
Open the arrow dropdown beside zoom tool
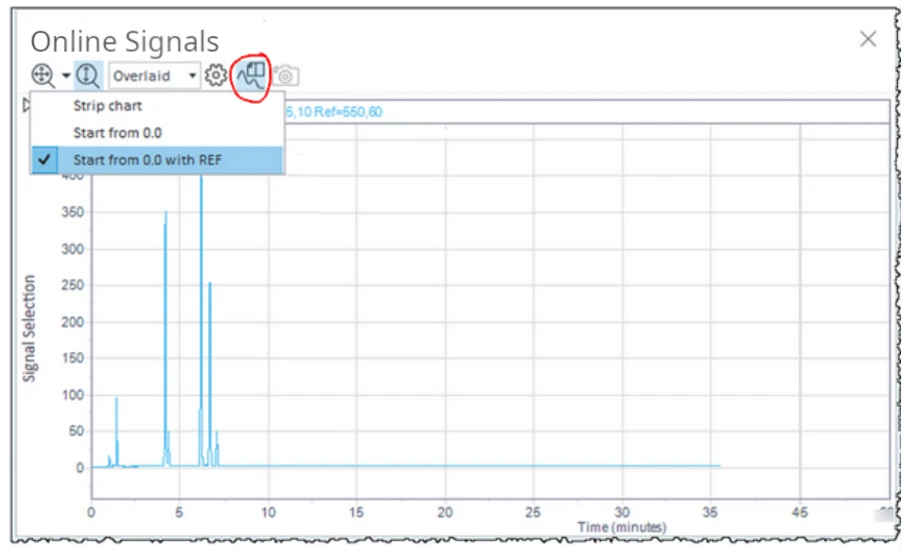click(x=65, y=76)
